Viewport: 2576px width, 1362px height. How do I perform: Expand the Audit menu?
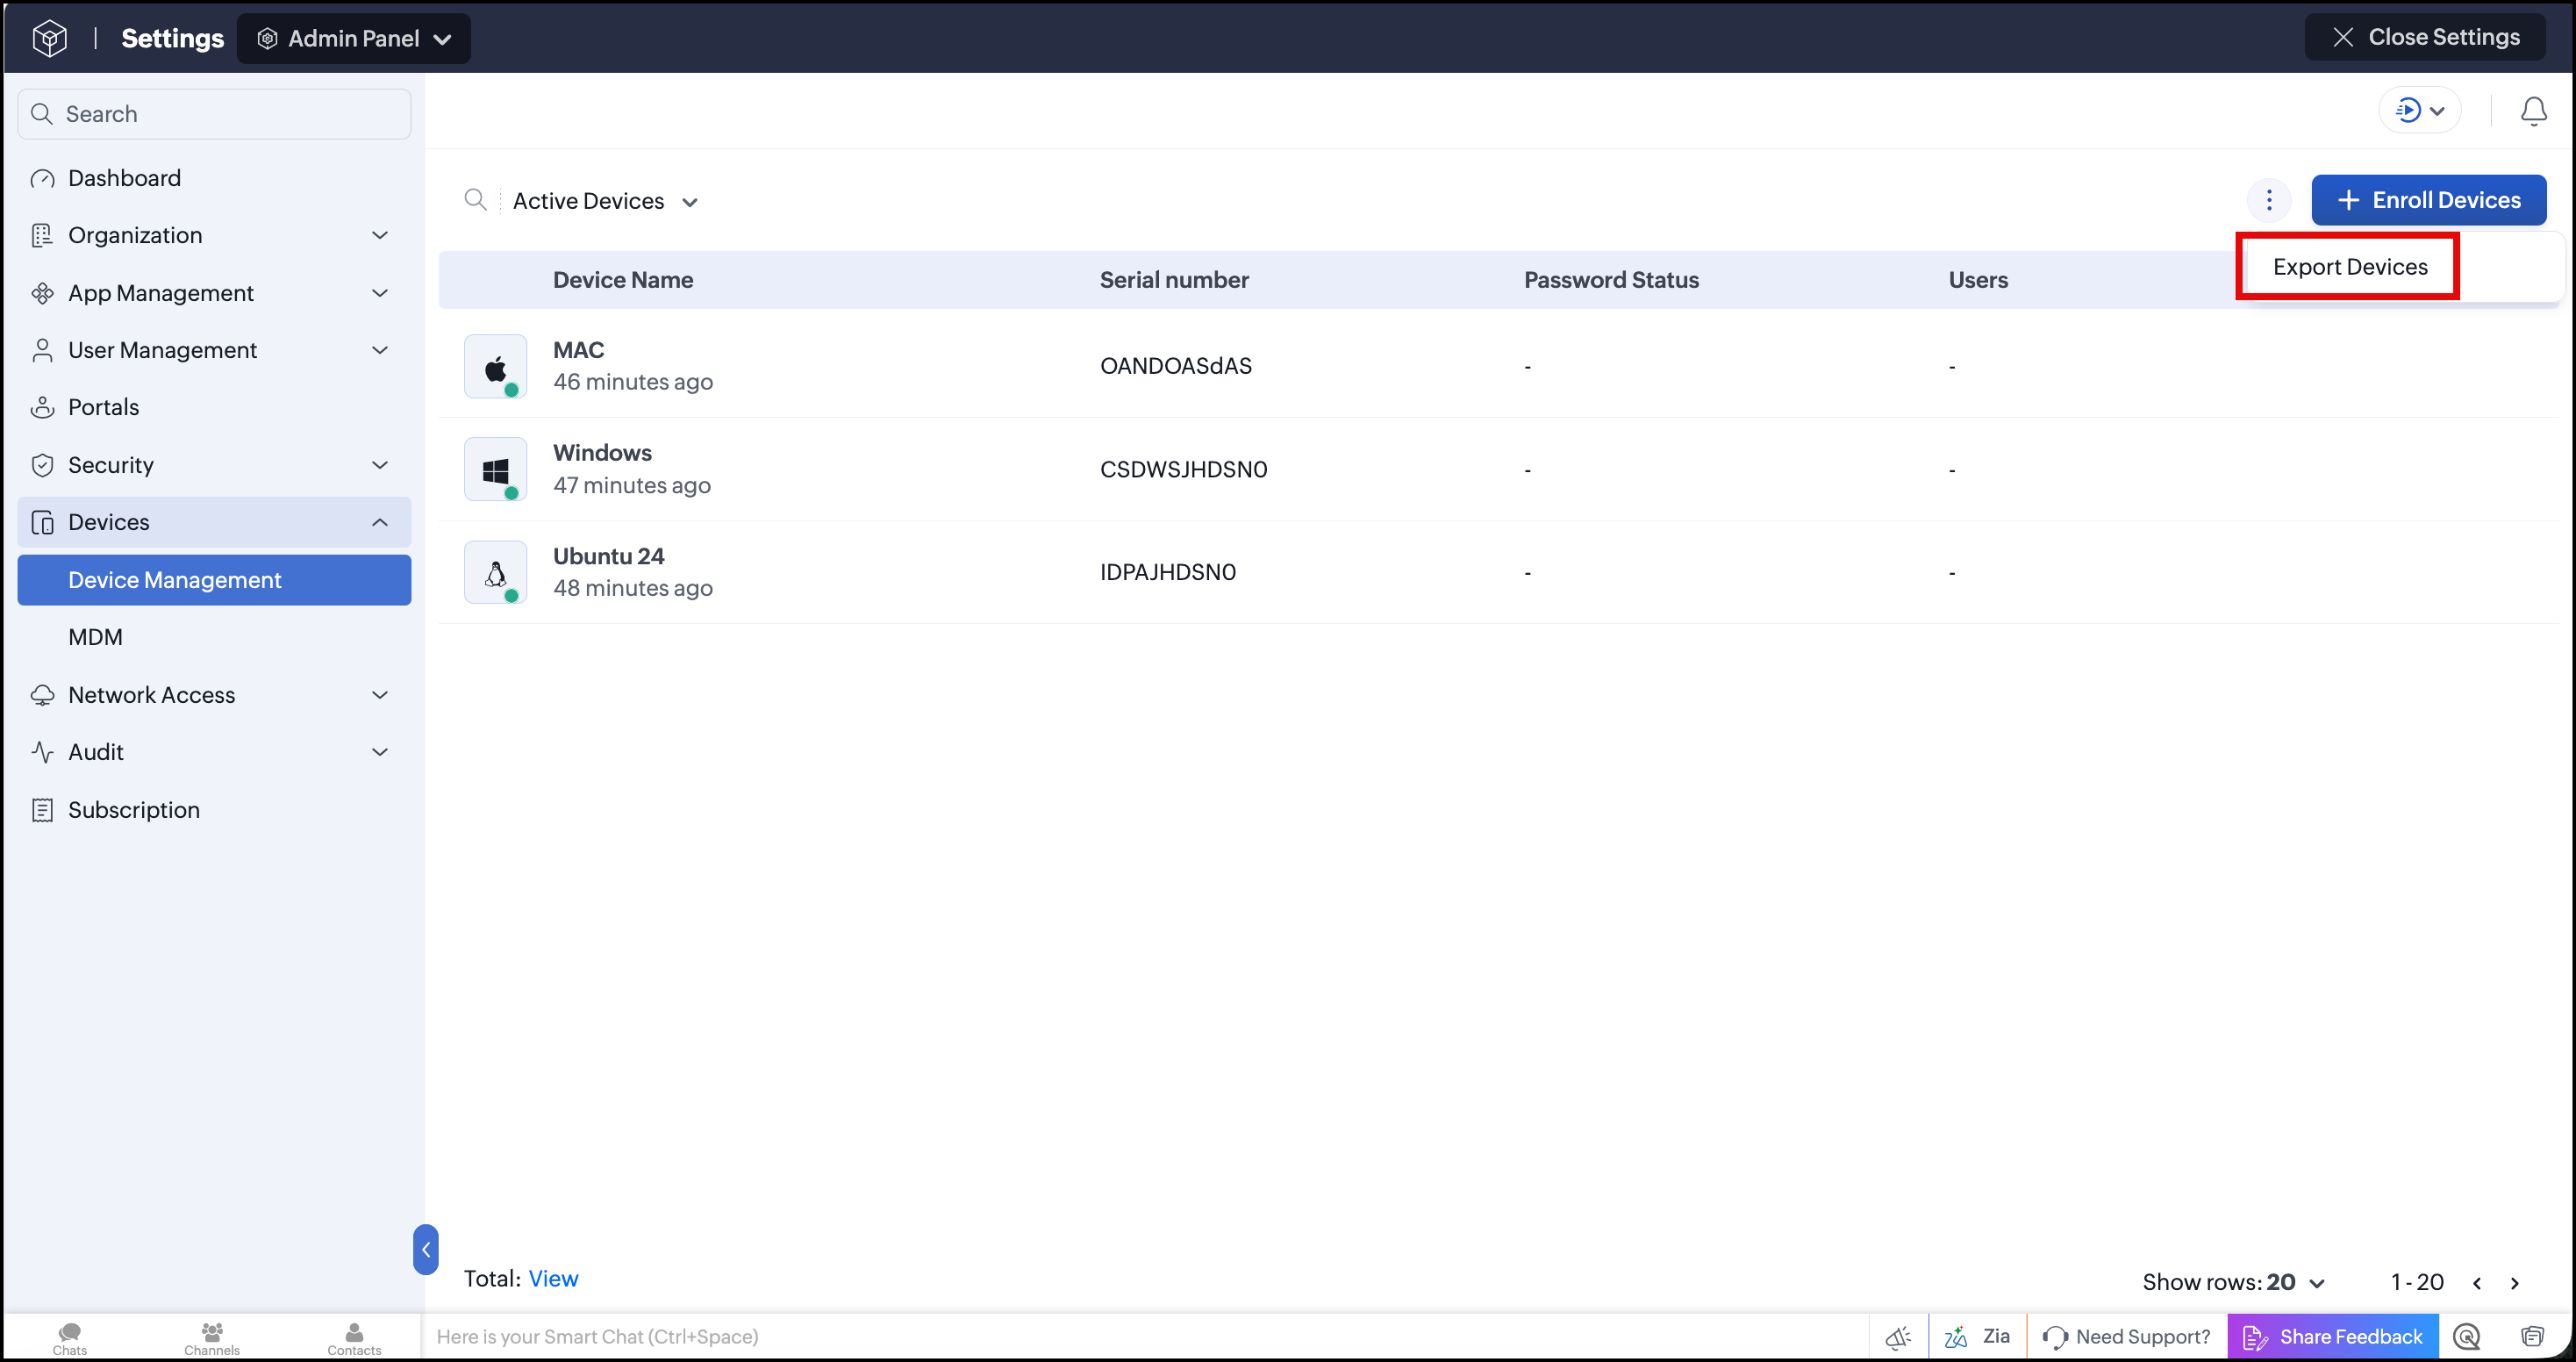point(214,752)
